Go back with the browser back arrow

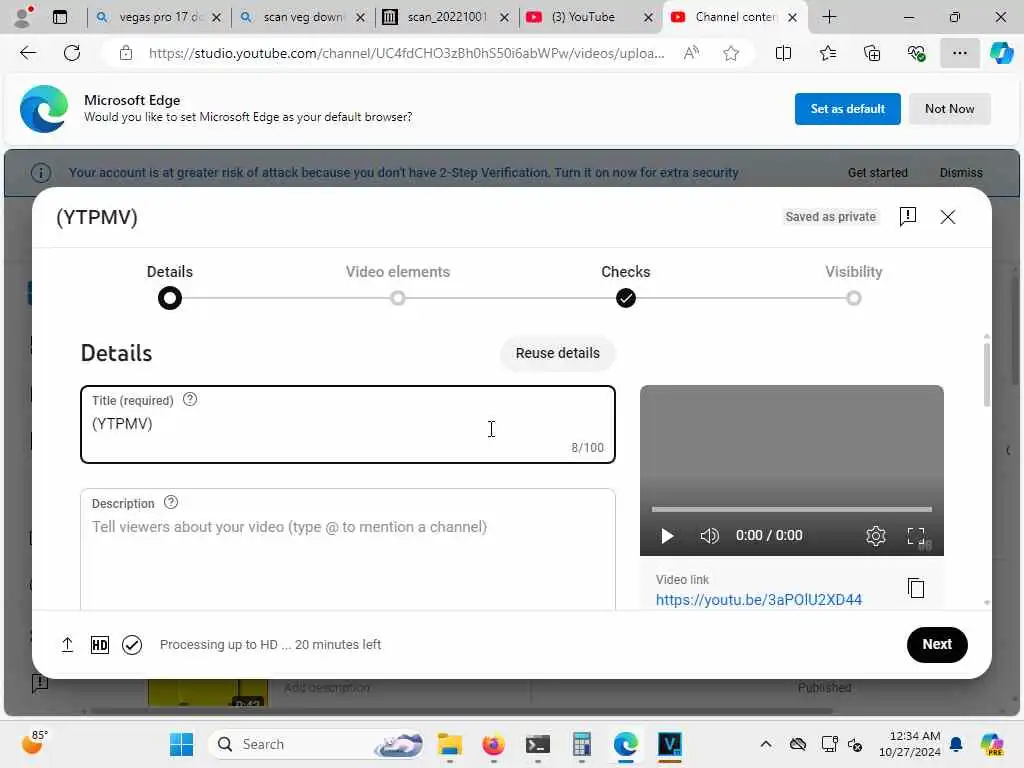coord(28,54)
